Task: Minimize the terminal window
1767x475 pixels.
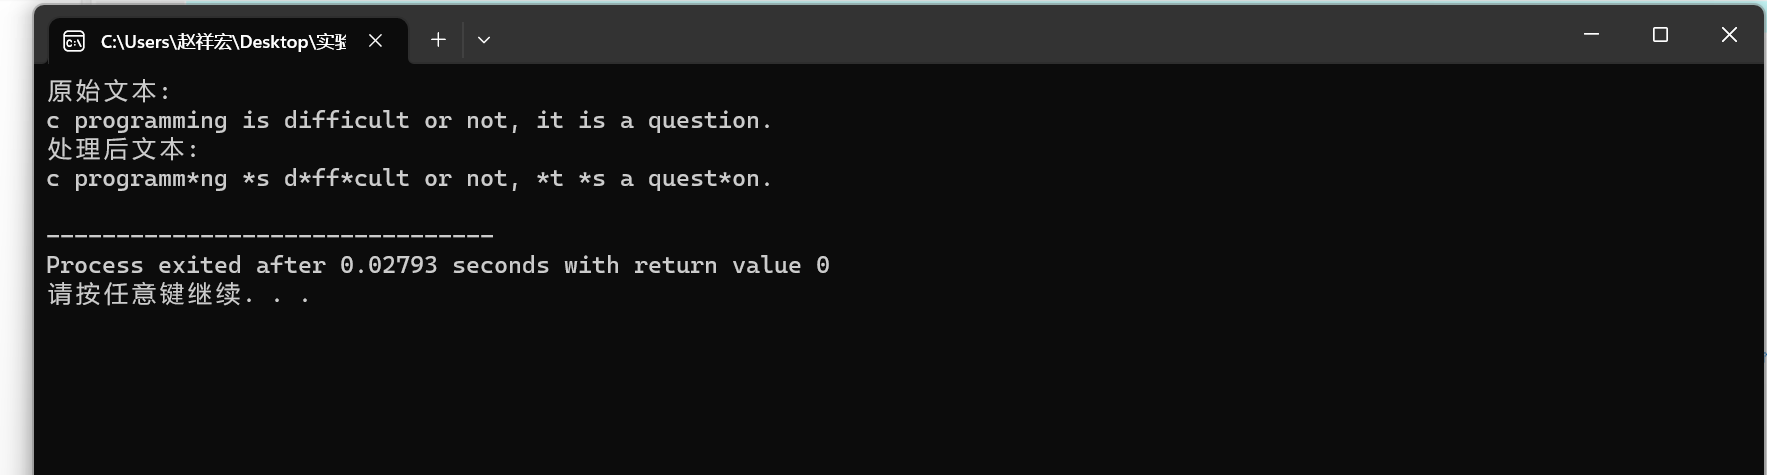Action: (1592, 35)
